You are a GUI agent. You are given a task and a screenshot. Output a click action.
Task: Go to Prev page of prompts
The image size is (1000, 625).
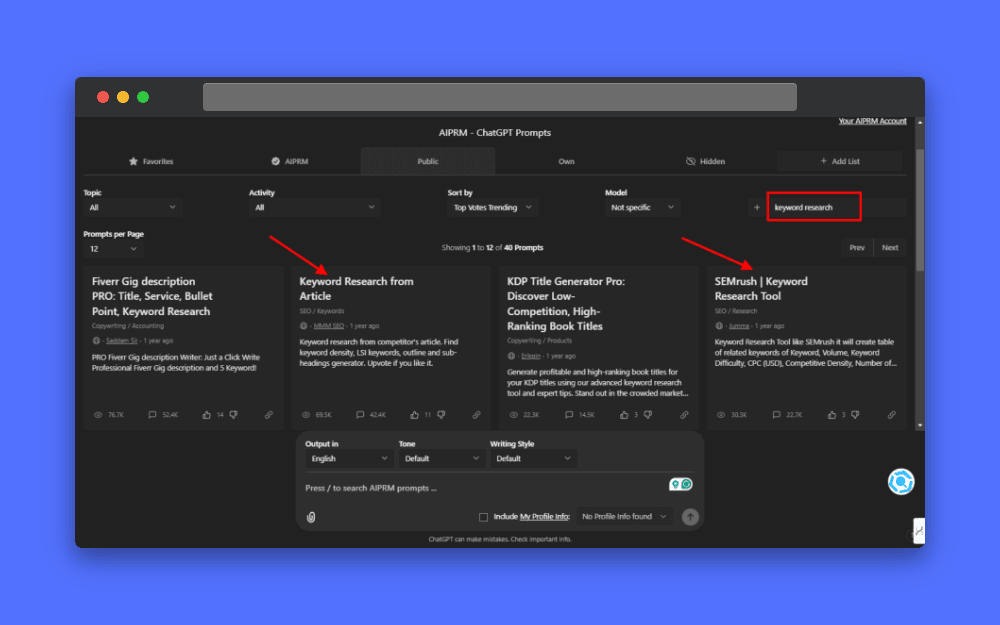coord(857,247)
